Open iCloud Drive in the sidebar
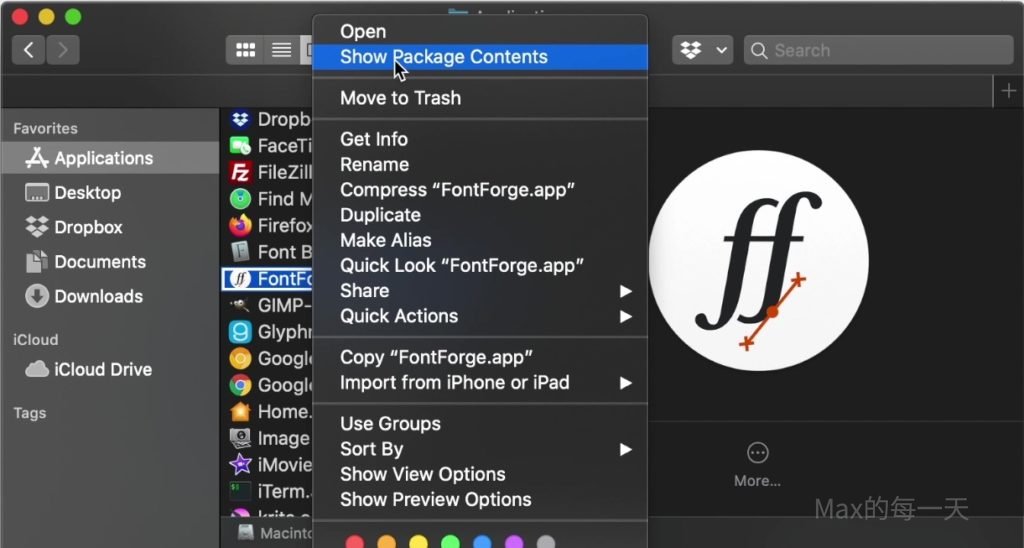 coord(102,369)
